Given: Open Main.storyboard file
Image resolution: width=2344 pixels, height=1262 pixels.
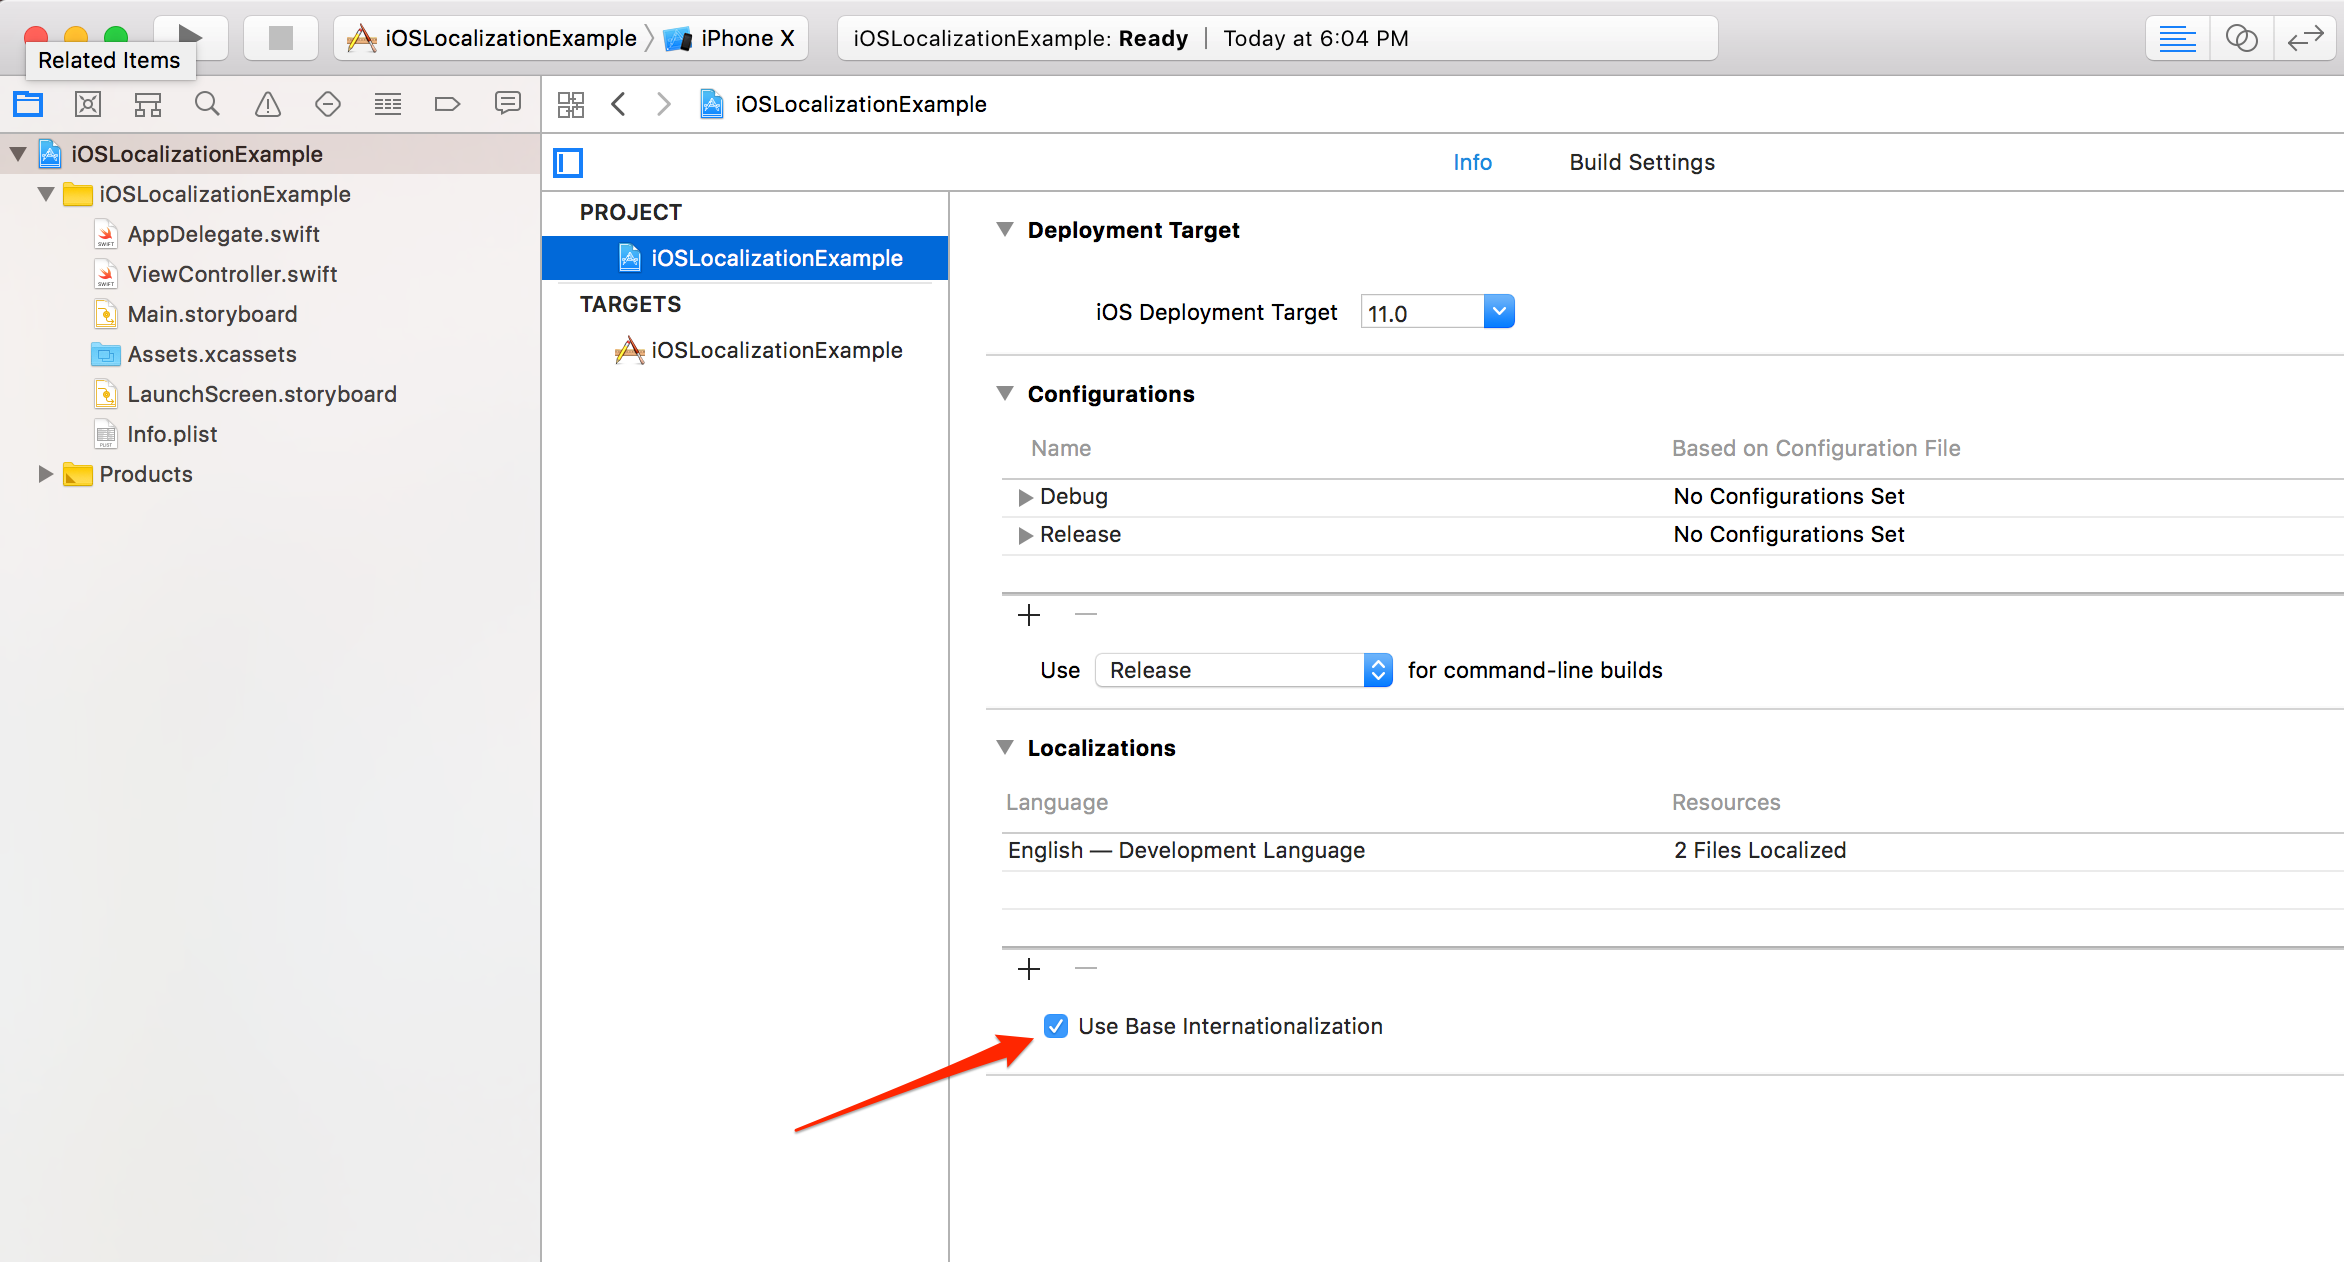Looking at the screenshot, I should (212, 314).
